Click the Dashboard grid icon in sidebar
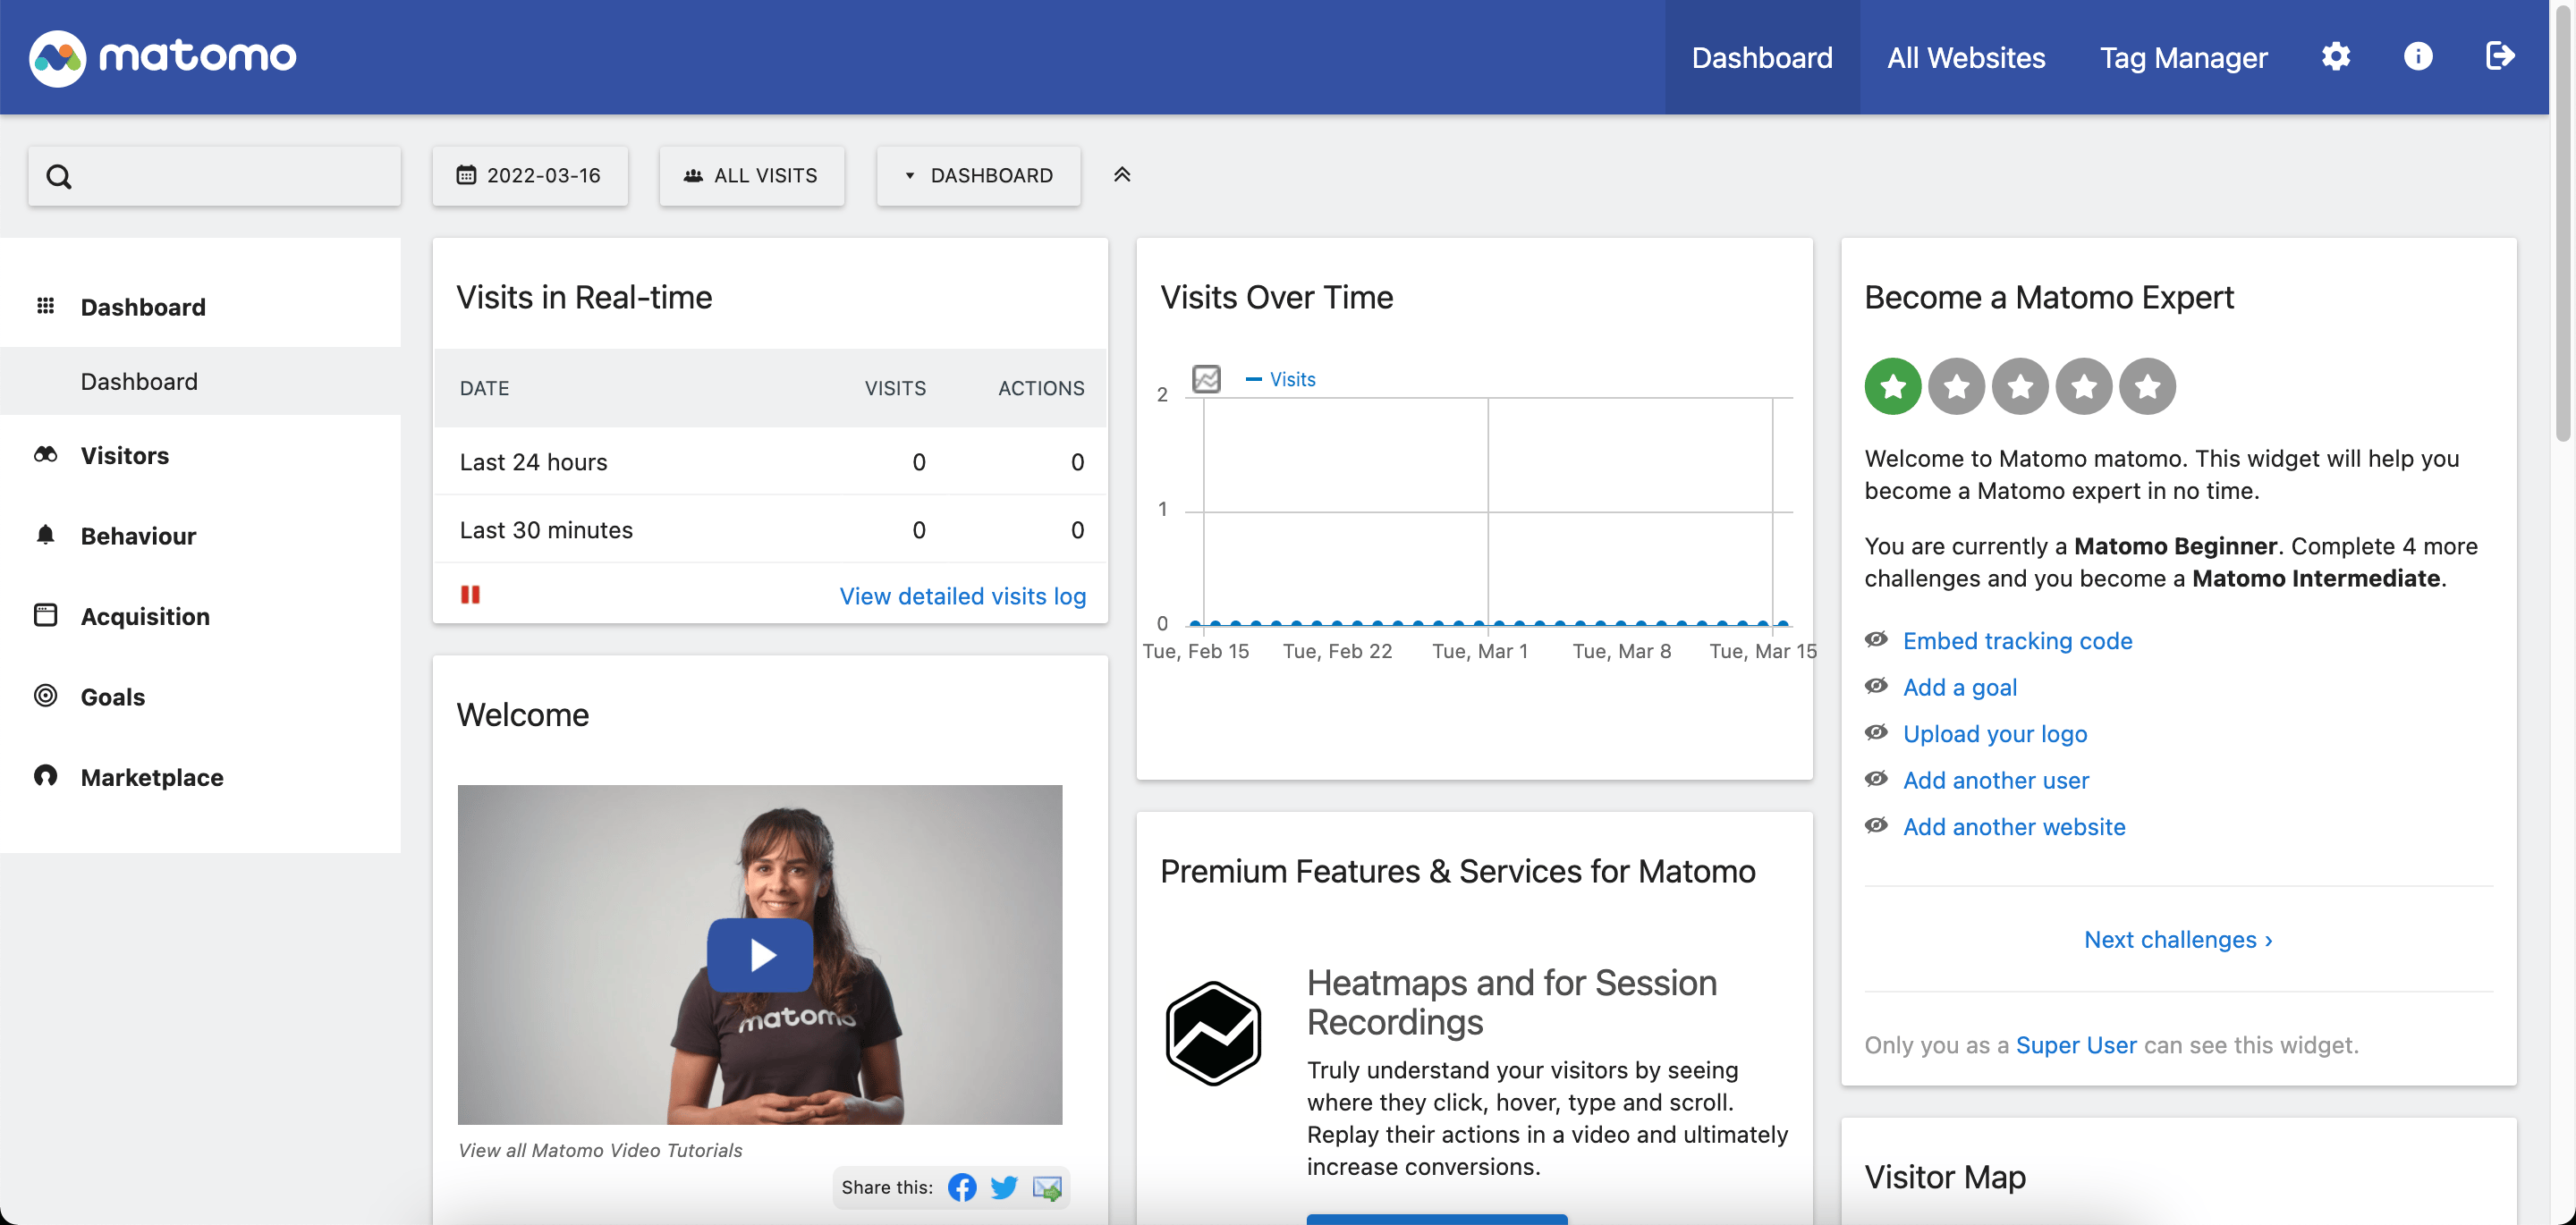 (x=46, y=306)
